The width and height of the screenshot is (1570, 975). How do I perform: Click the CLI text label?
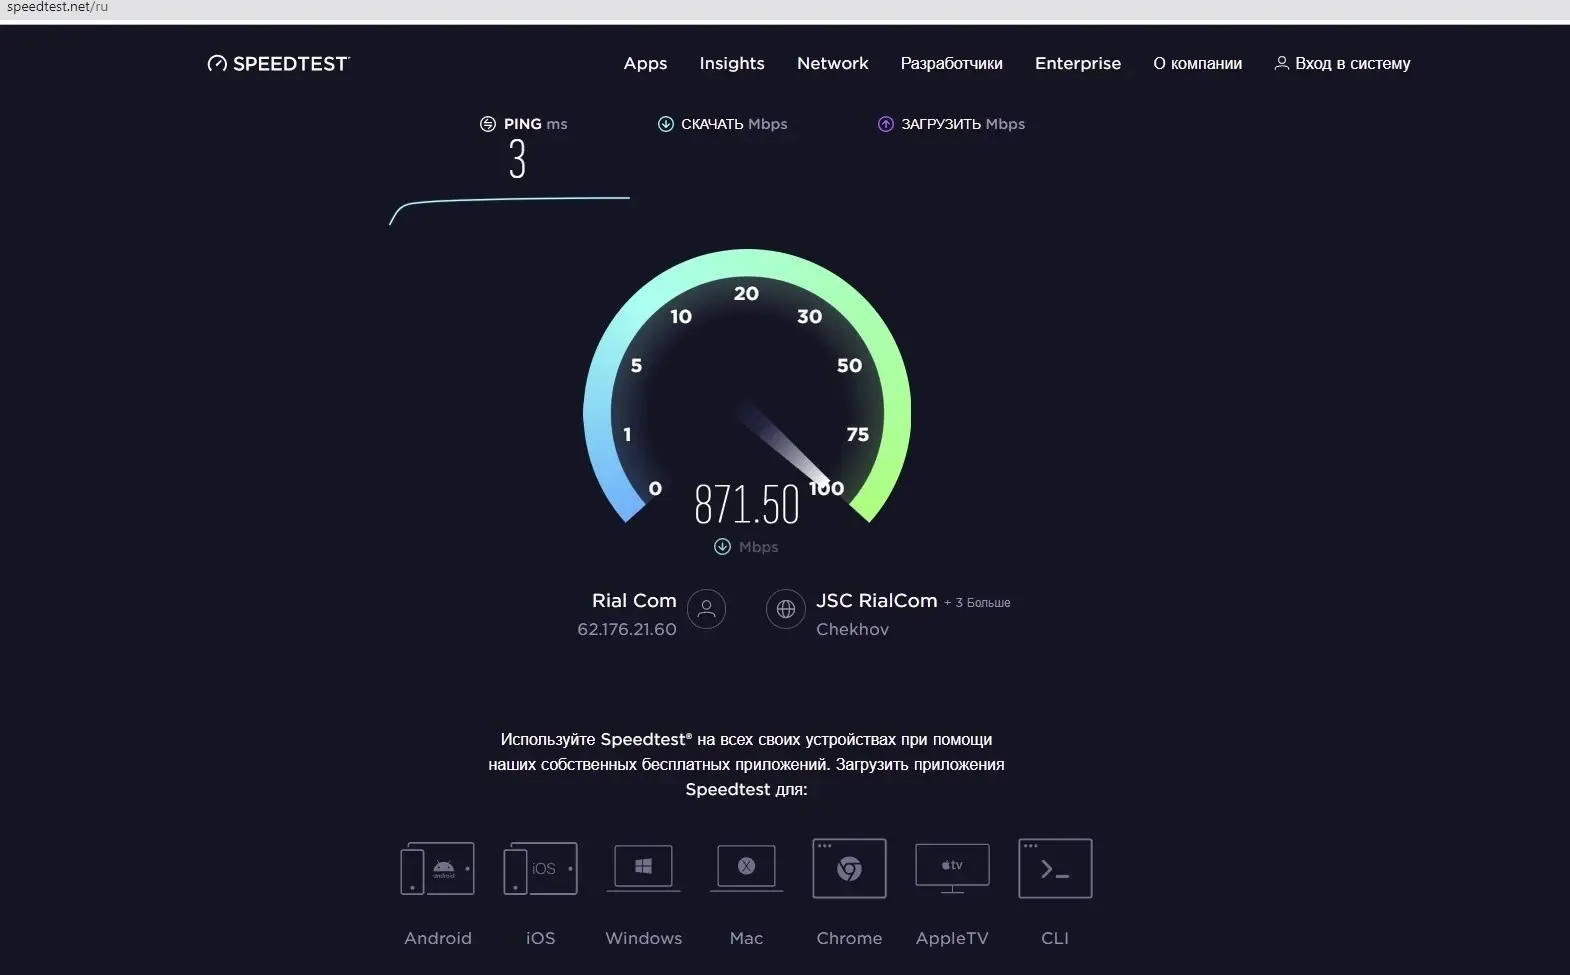pos(1055,938)
